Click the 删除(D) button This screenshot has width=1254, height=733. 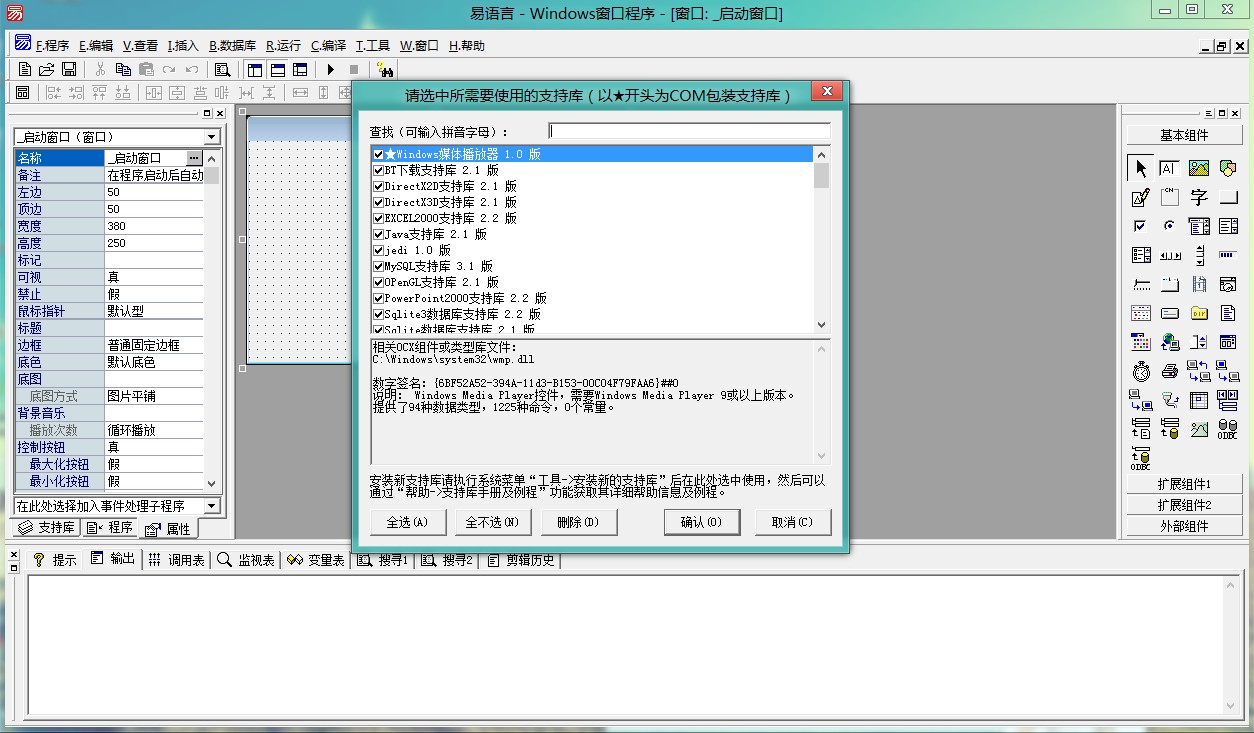click(x=578, y=522)
